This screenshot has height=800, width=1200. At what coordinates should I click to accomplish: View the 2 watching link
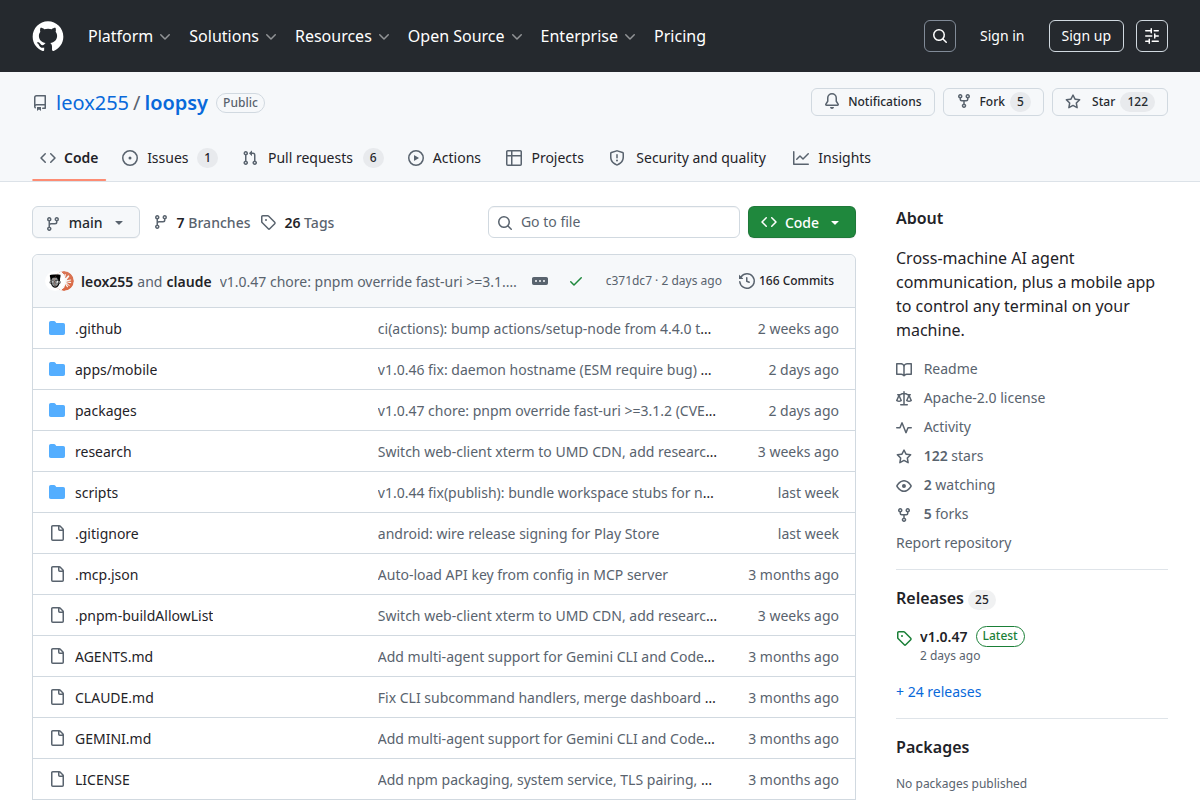coord(946,485)
